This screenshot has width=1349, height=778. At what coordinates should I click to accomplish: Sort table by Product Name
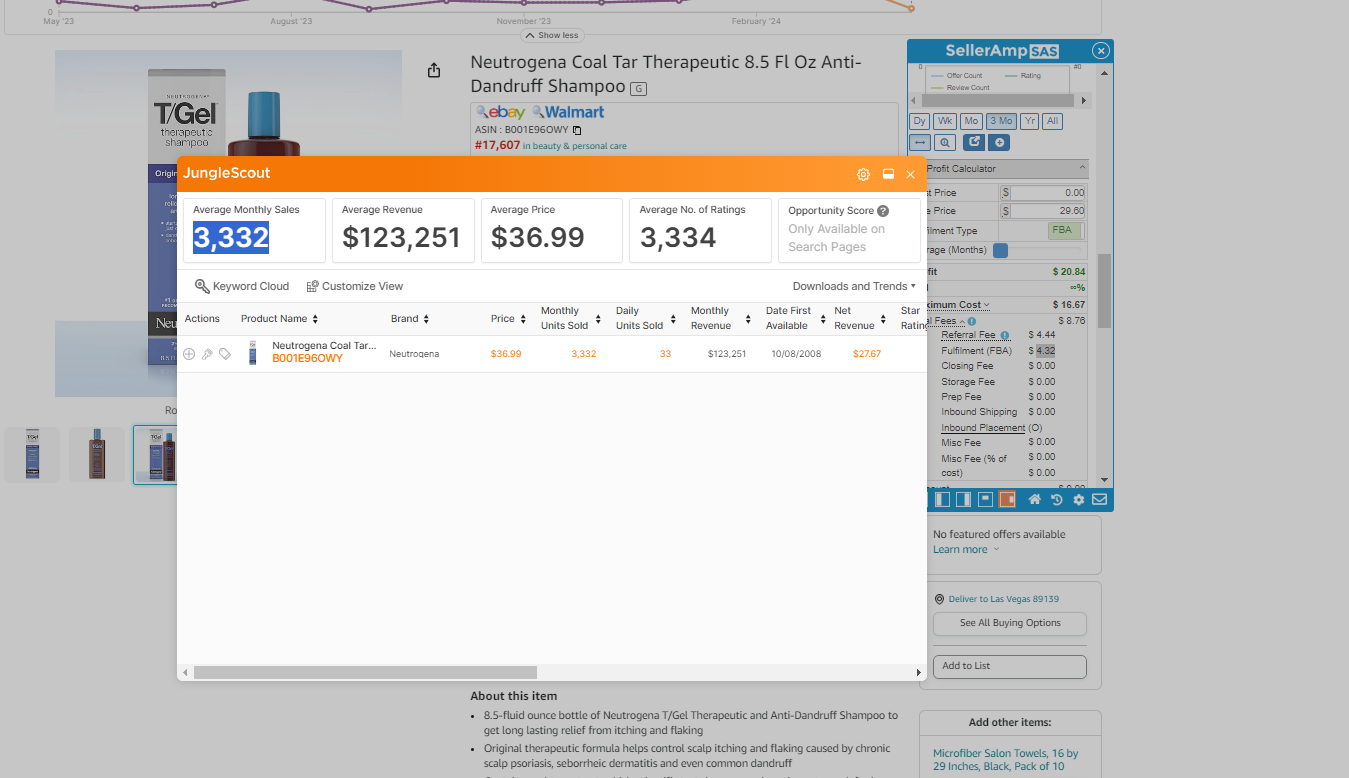(279, 319)
